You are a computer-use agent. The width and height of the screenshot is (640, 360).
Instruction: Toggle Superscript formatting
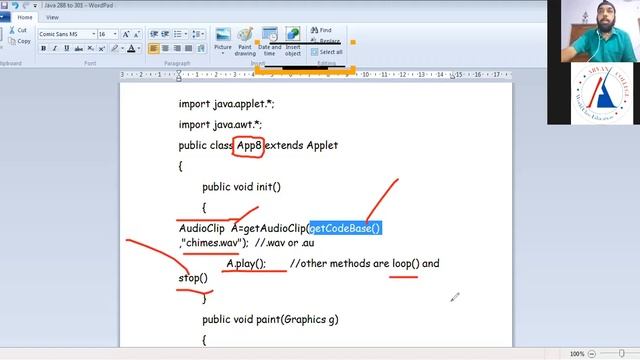coord(102,49)
